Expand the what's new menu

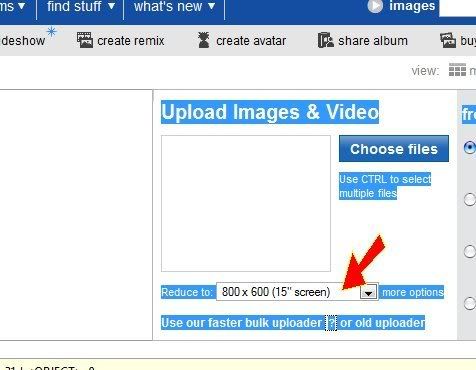pos(174,6)
